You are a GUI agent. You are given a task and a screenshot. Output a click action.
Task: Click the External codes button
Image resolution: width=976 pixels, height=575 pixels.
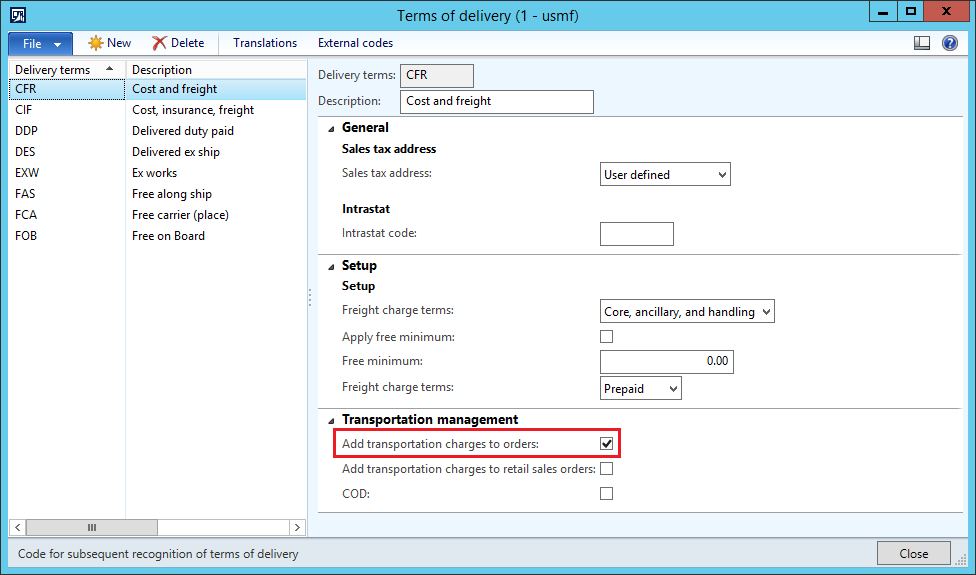click(355, 43)
